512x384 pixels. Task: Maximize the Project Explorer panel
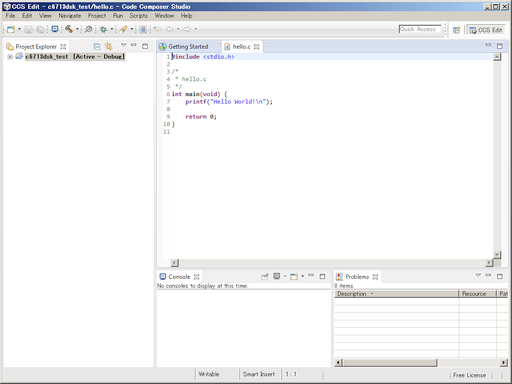[x=145, y=46]
